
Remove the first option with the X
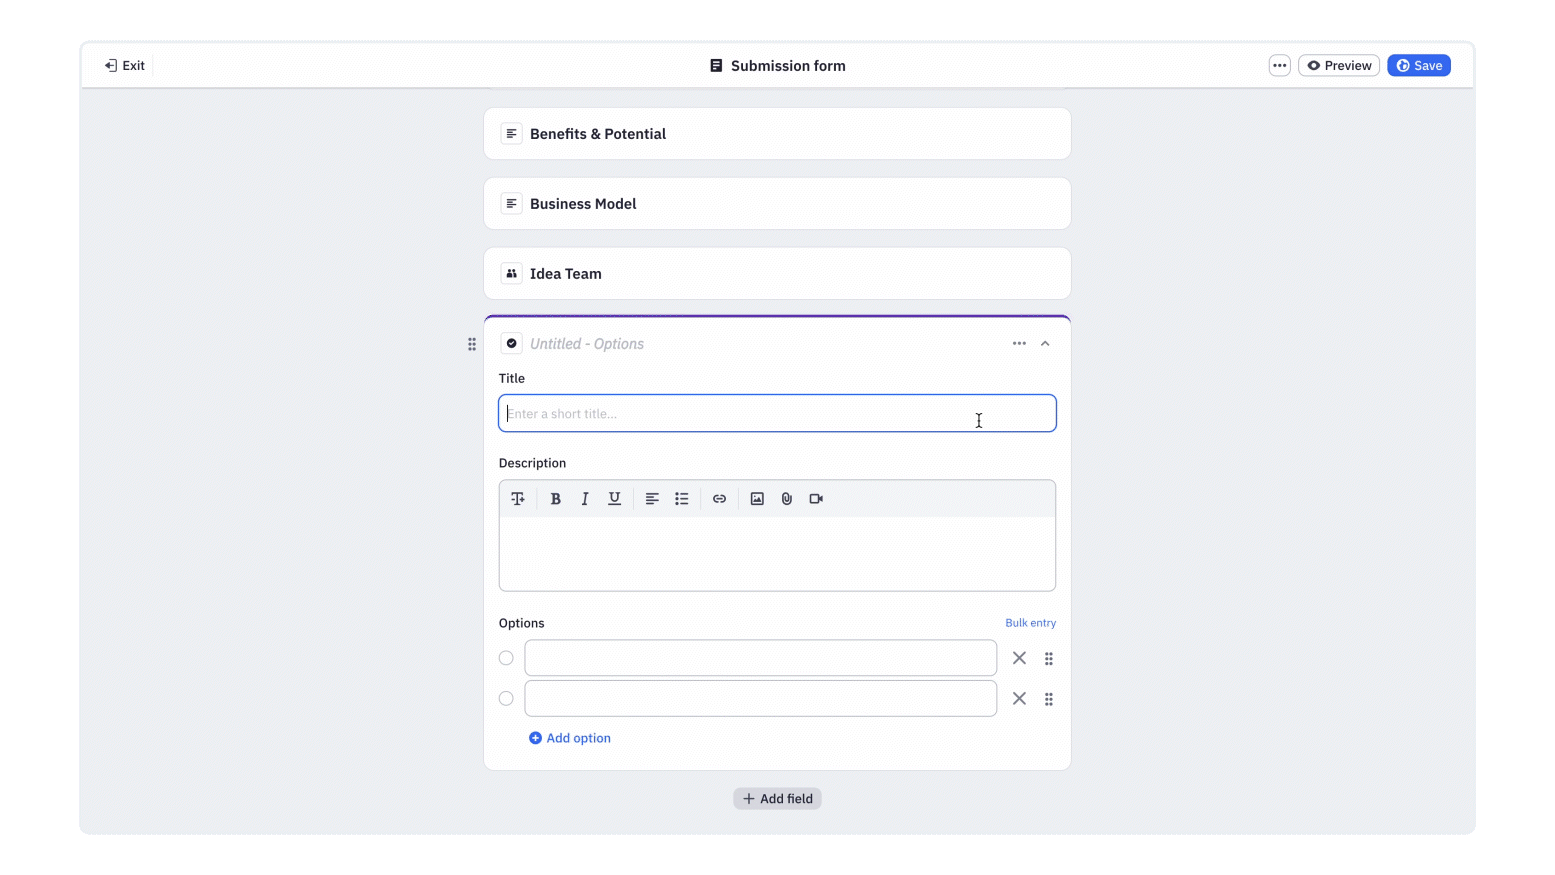coord(1019,658)
